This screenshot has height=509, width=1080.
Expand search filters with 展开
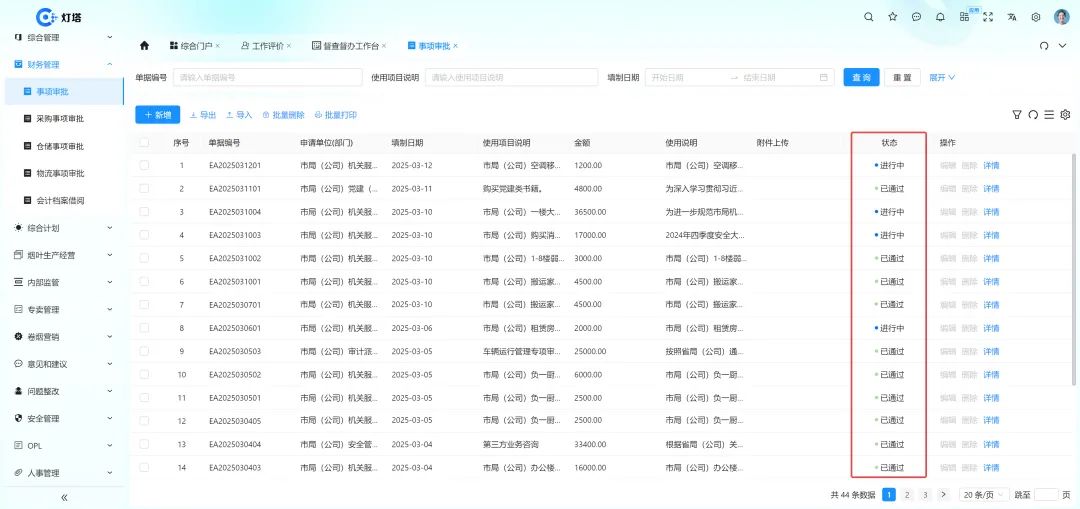[942, 78]
